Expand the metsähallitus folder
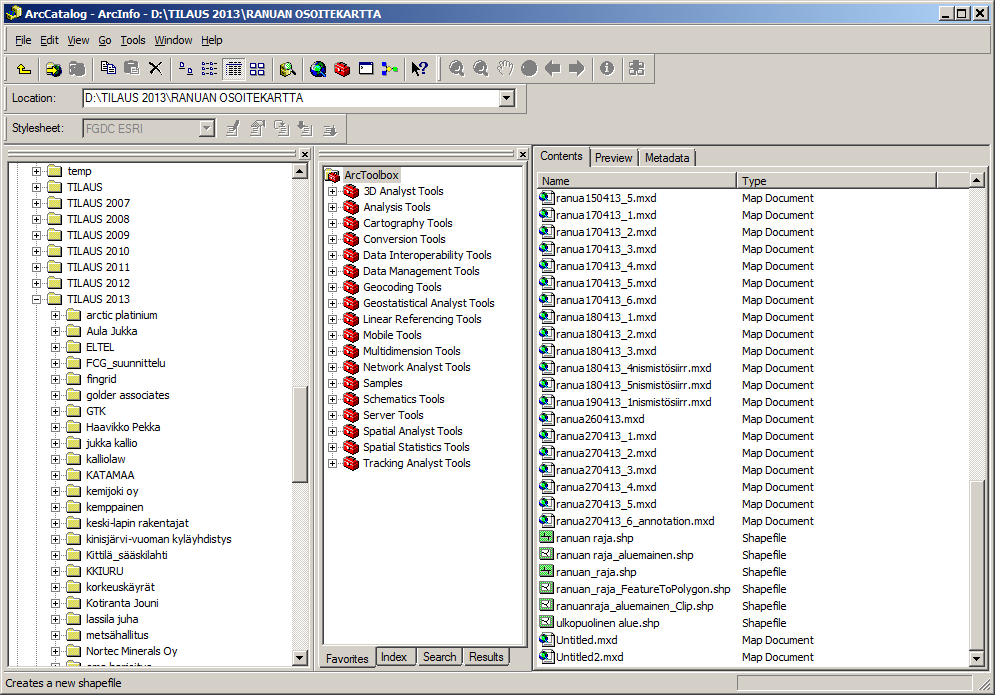Viewport: 995px width, 695px height. [x=55, y=635]
